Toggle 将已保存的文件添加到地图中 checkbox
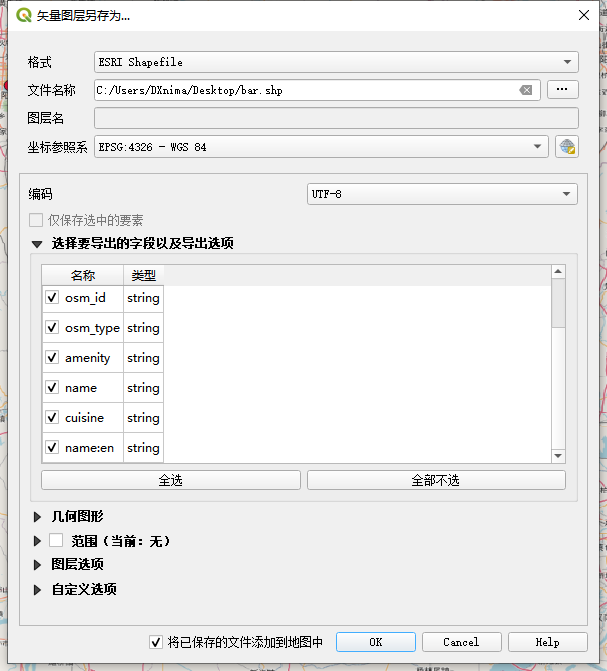 (x=156, y=642)
